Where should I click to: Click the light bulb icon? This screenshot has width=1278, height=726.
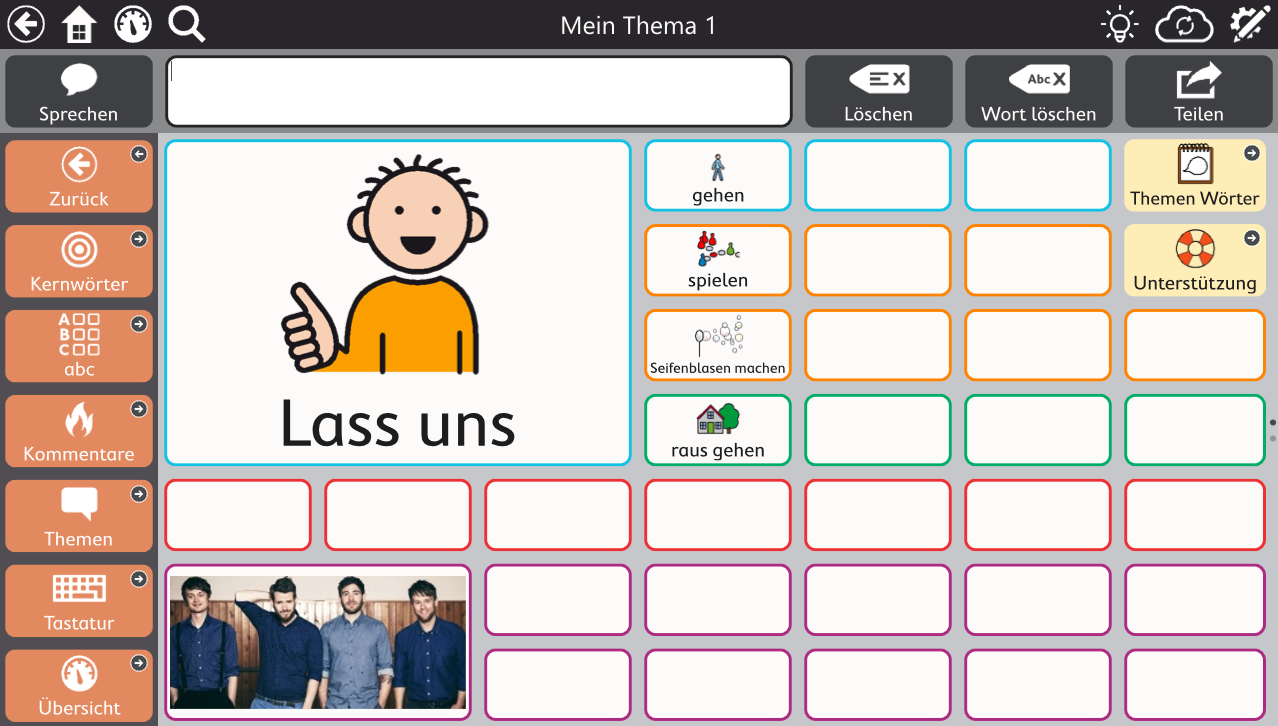click(x=1119, y=25)
